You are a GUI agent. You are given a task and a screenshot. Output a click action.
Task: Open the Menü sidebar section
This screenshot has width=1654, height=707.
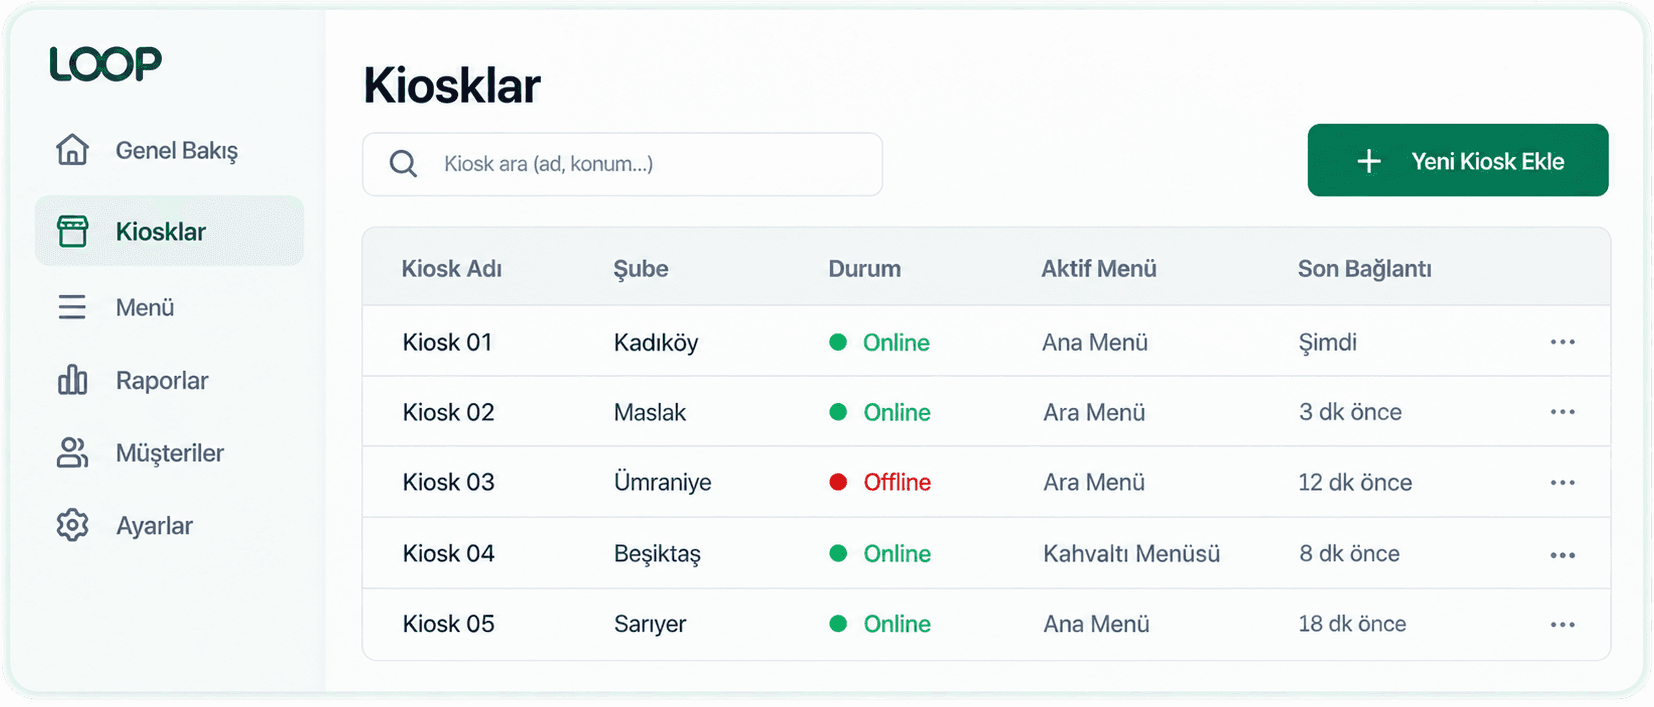coord(169,307)
